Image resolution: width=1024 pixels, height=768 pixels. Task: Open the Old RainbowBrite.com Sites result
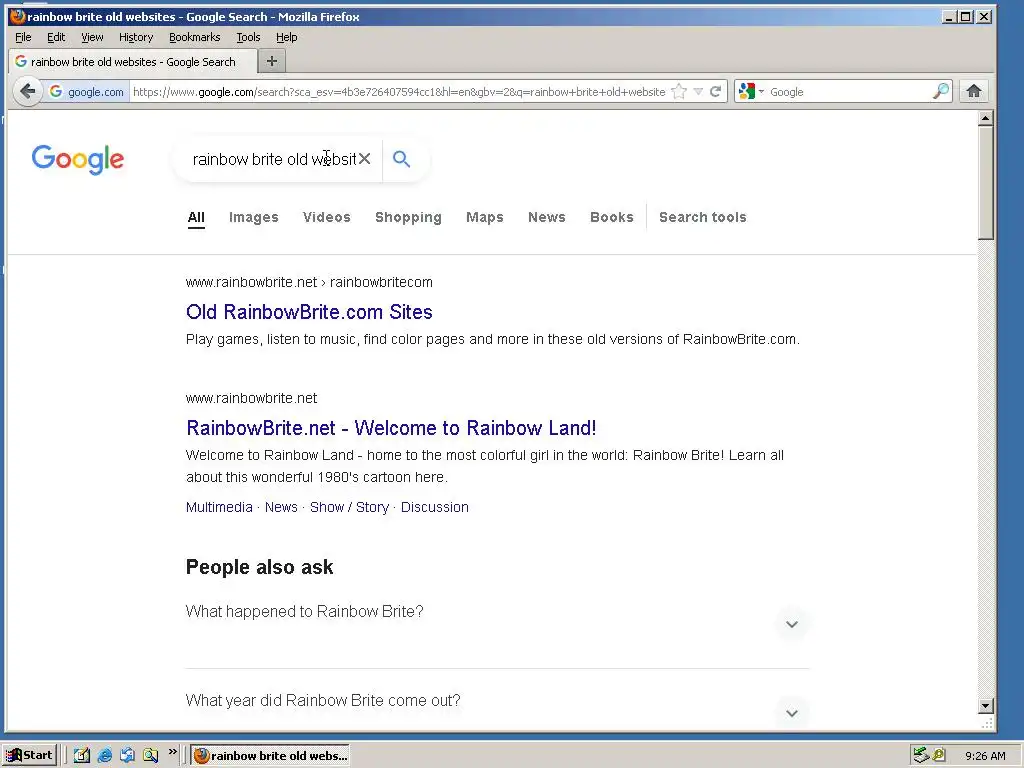pos(309,312)
